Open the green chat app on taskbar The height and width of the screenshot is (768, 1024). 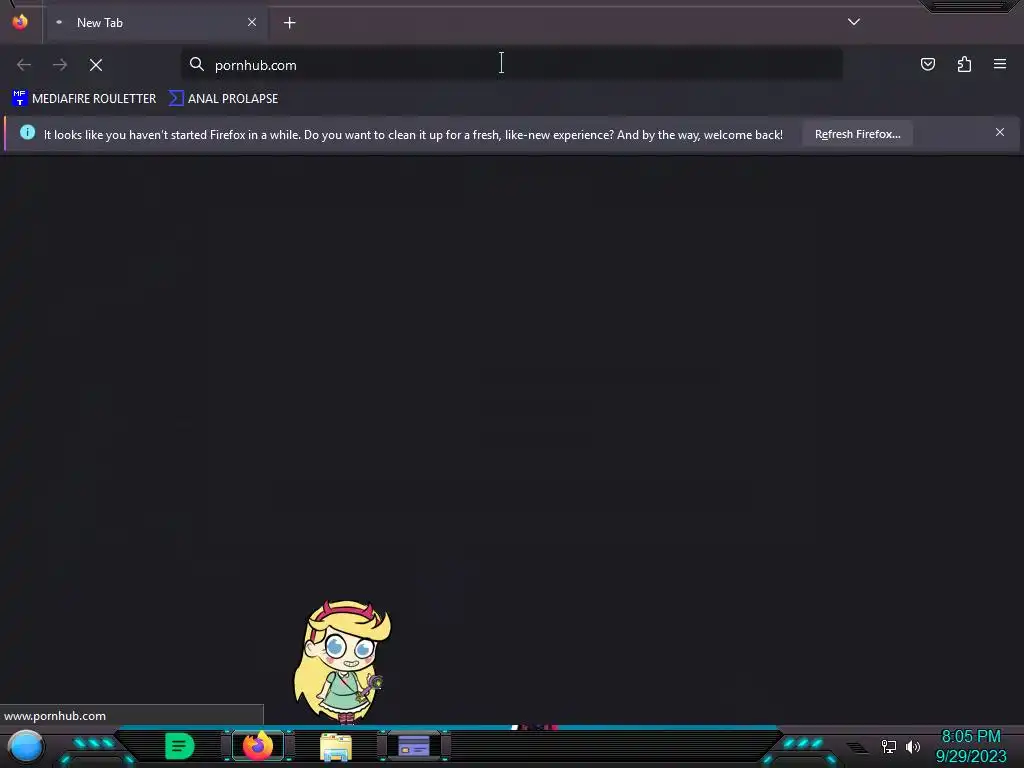(x=180, y=746)
